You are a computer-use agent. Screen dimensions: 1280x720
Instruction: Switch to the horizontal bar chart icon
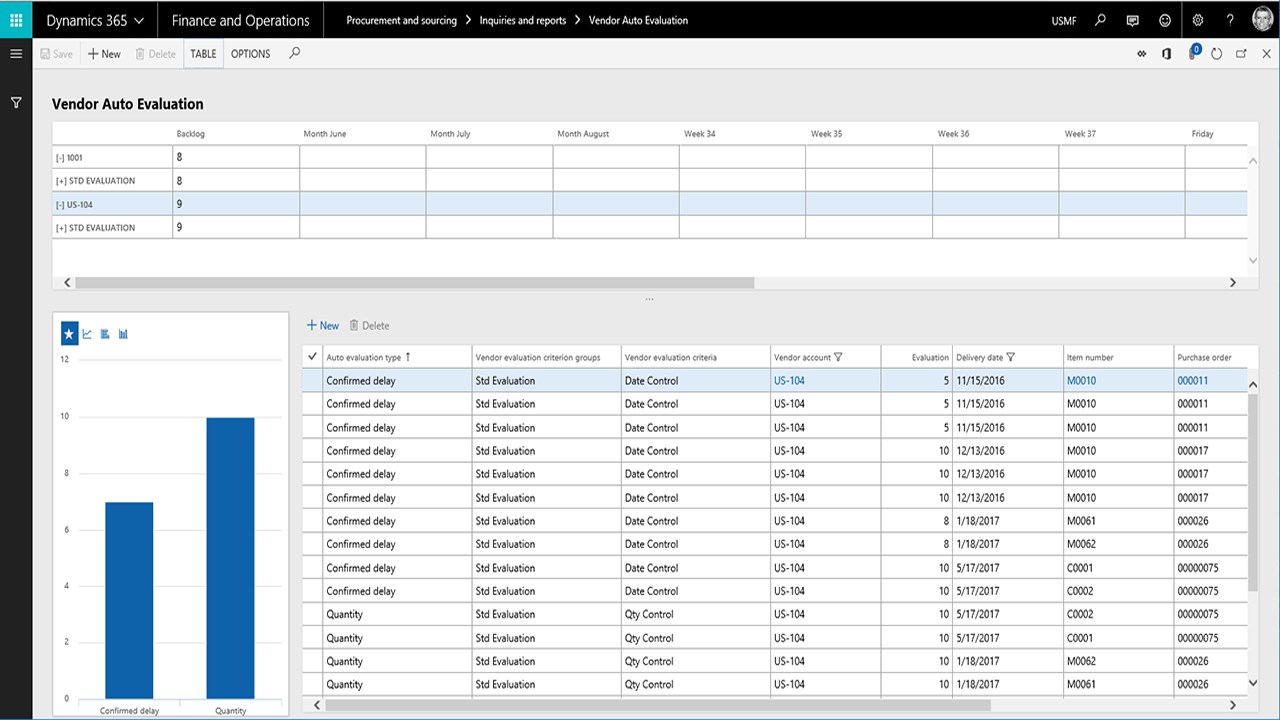pyautogui.click(x=105, y=334)
